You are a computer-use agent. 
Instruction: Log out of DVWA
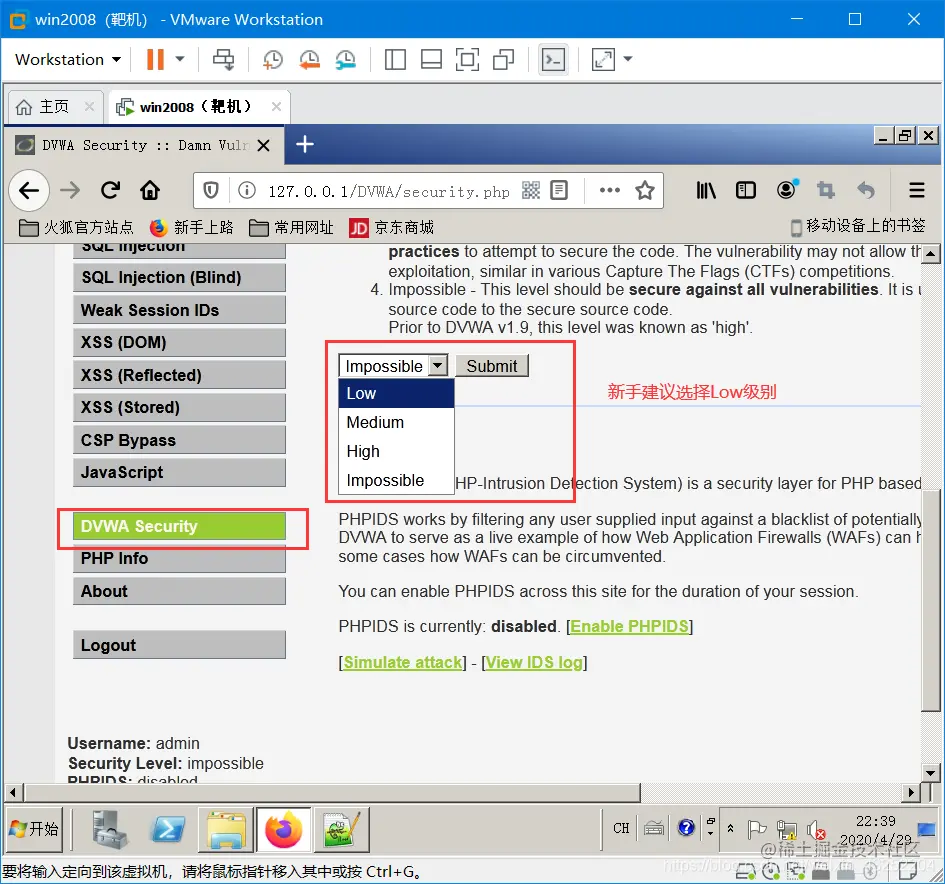click(179, 645)
